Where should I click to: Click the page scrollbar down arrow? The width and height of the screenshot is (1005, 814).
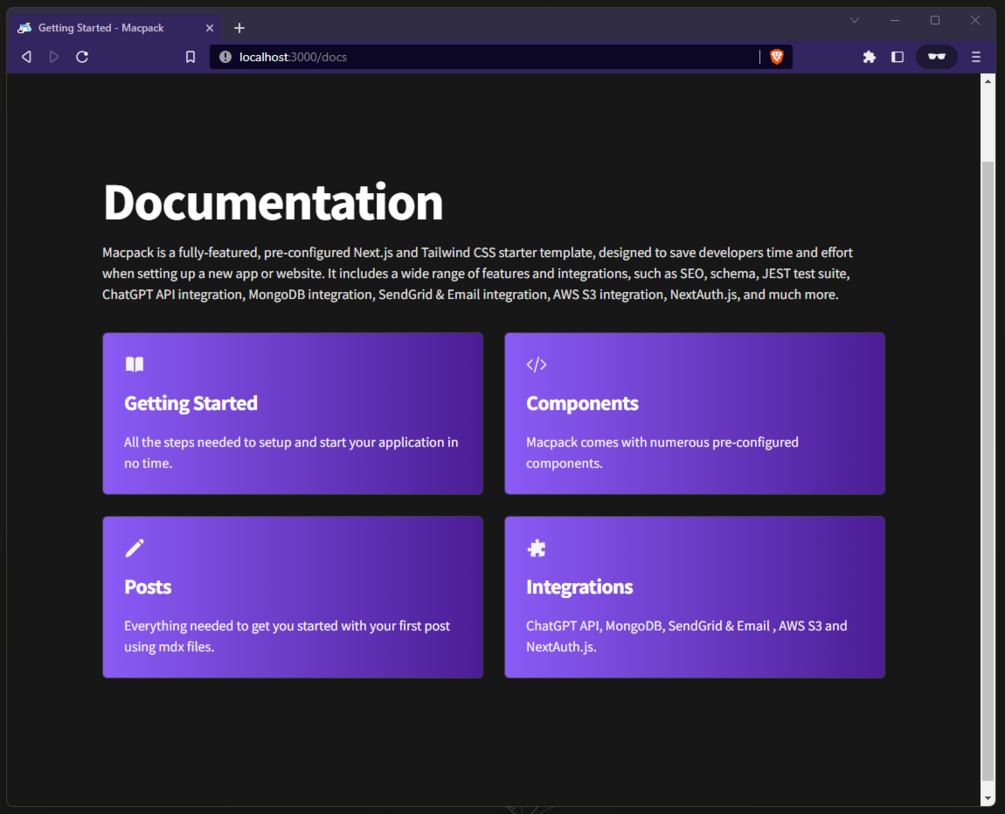(988, 798)
